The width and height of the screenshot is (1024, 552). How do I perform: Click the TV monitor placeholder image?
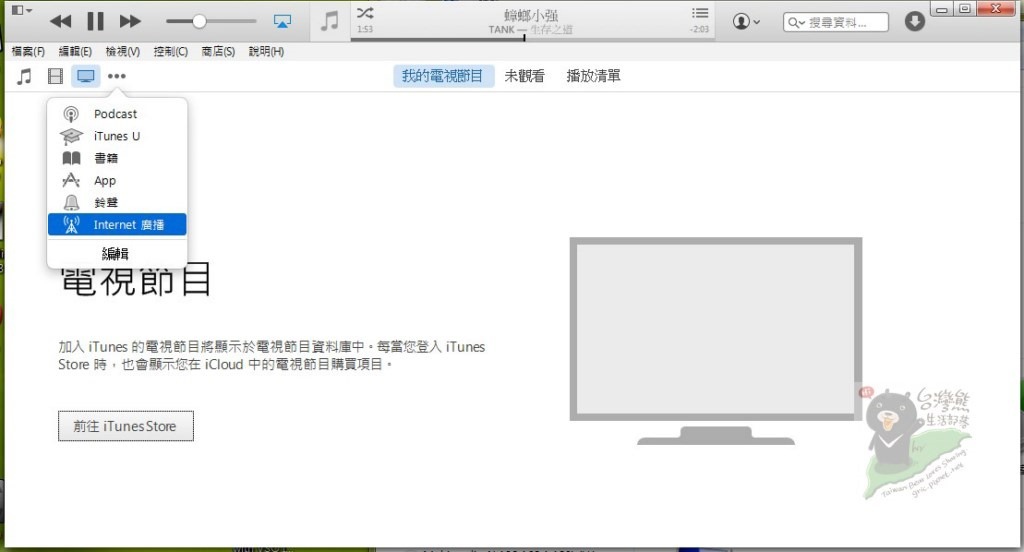(716, 341)
